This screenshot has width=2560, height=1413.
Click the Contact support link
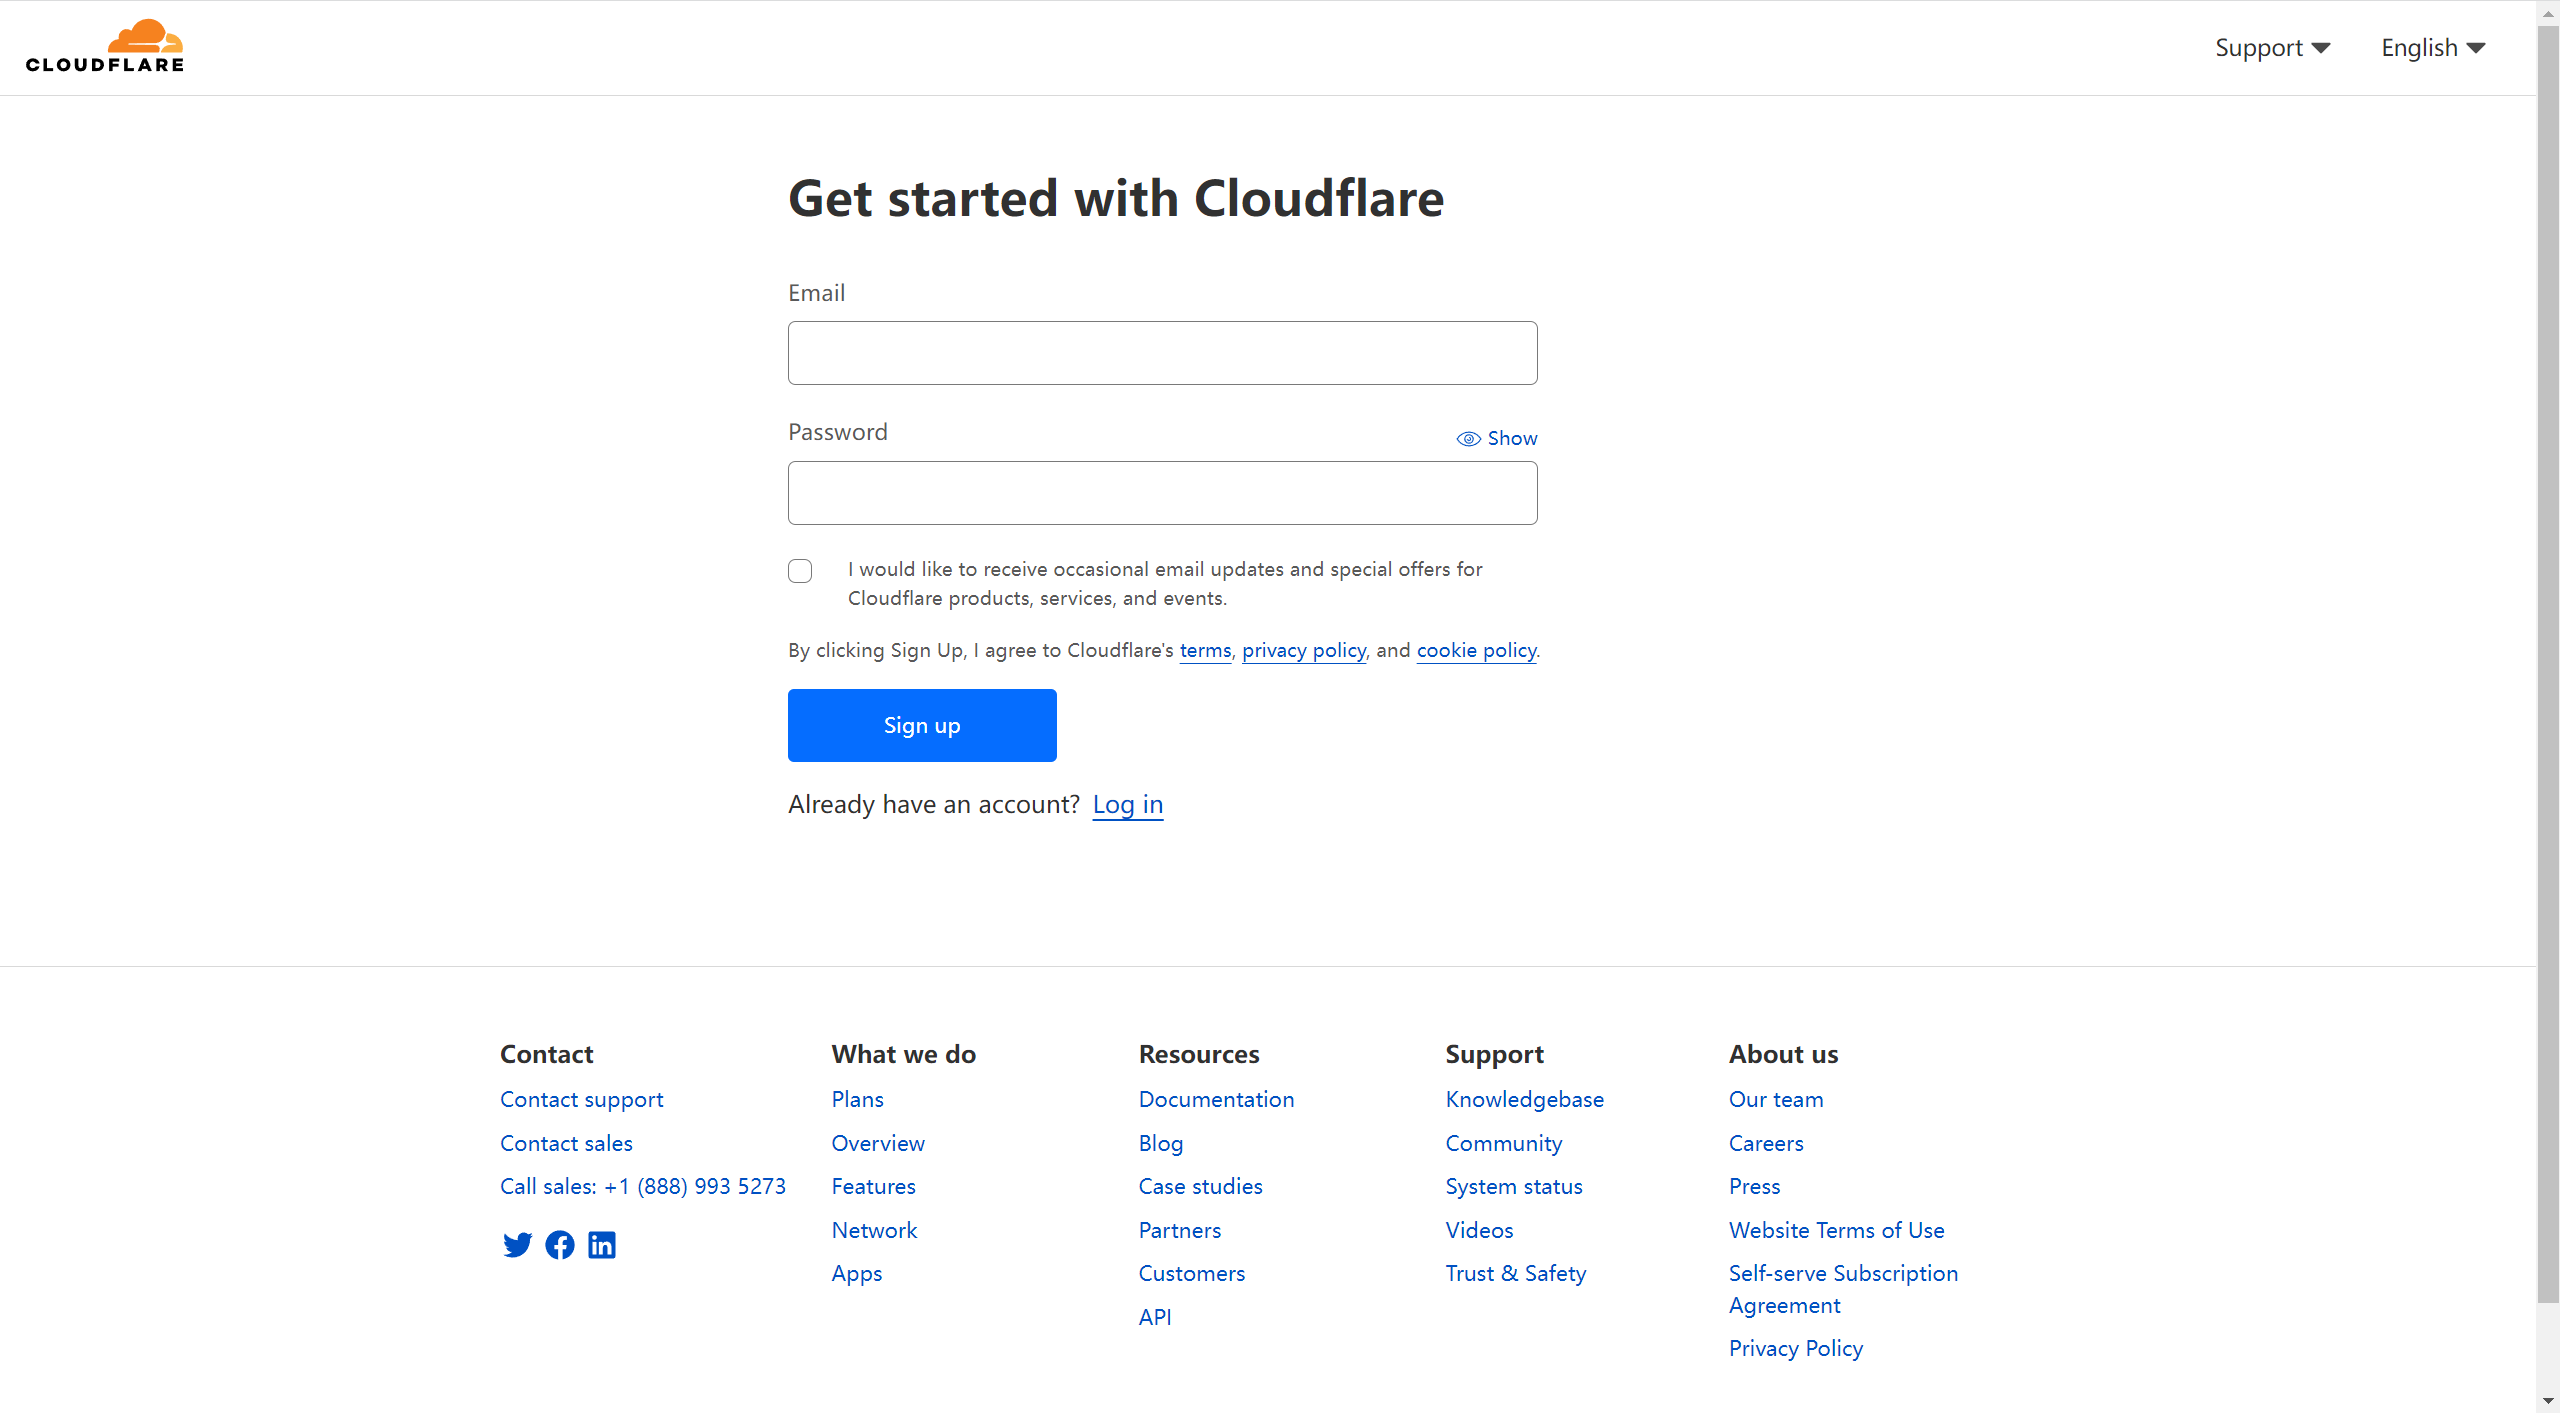[x=582, y=1099]
